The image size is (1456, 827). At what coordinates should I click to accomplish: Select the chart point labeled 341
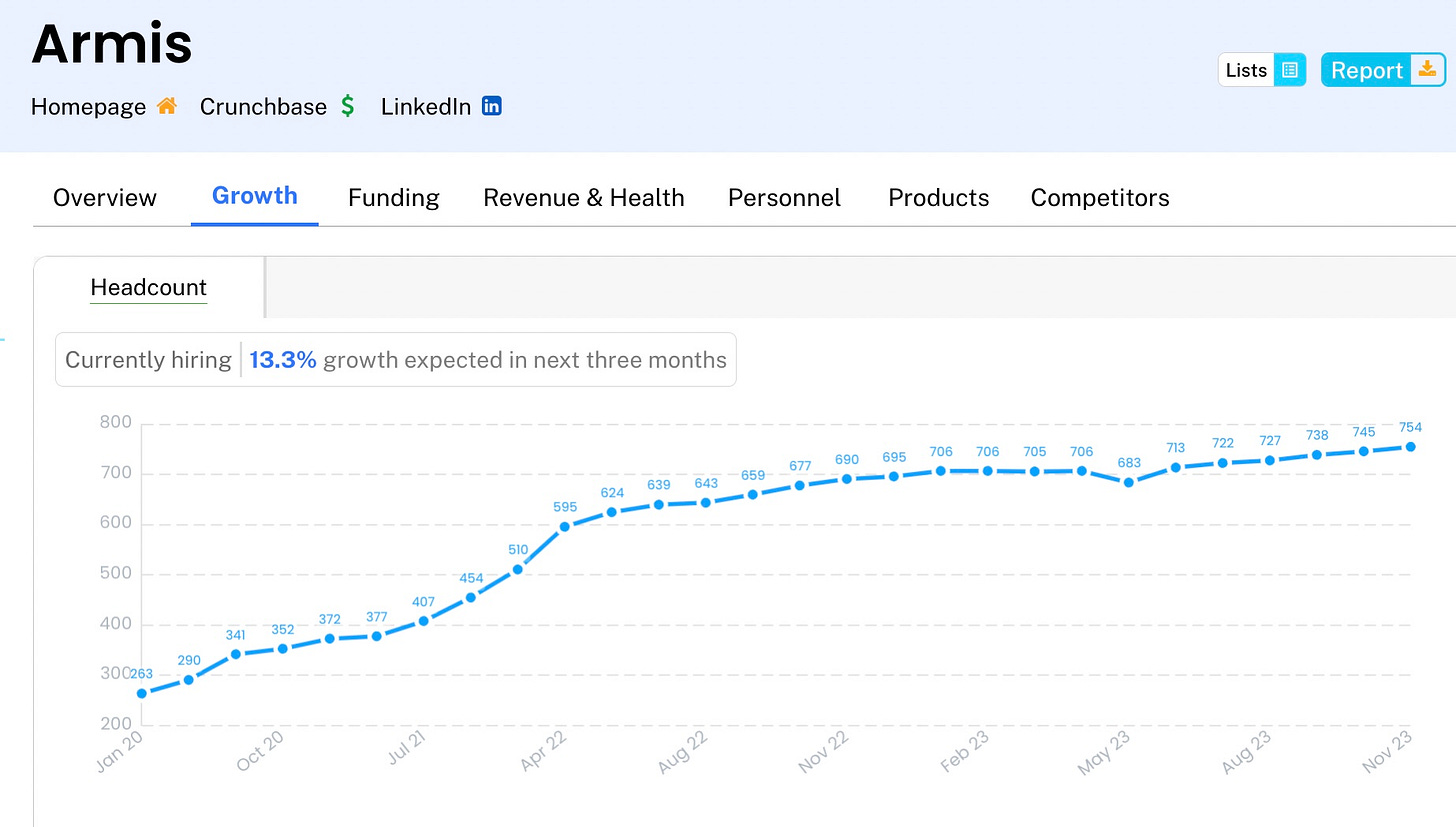236,654
